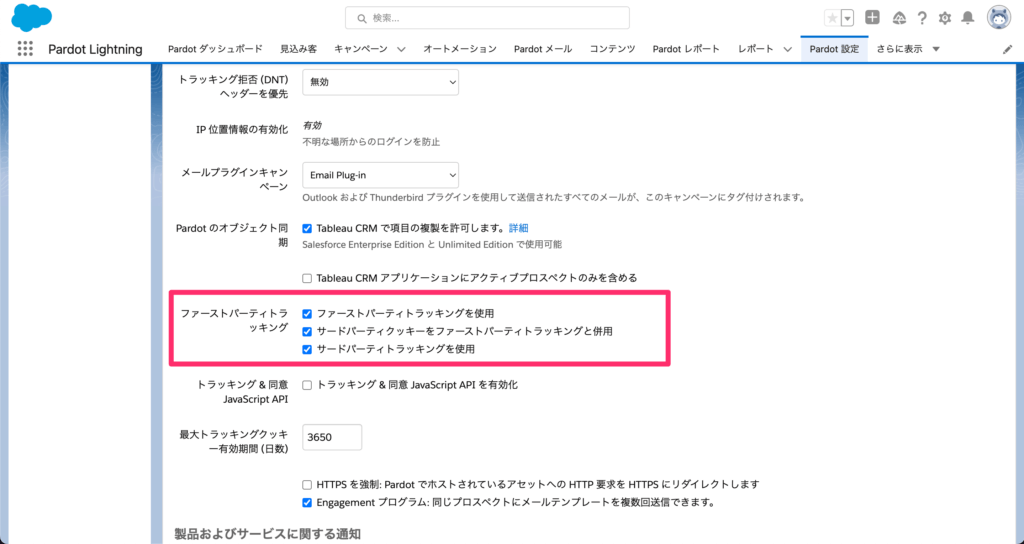Viewport: 1024px width, 544px height.
Task: Click the IP 位置情報の有効化 label
Action: point(242,129)
